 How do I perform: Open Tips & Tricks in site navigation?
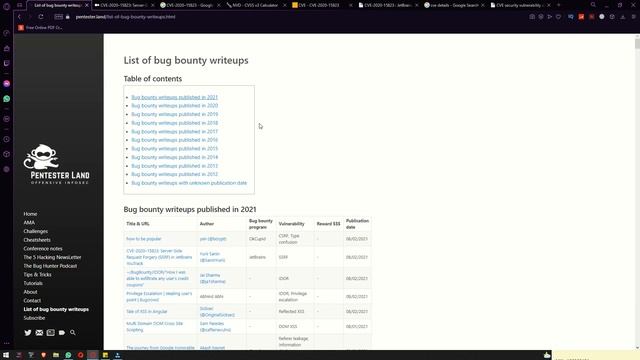click(37, 275)
